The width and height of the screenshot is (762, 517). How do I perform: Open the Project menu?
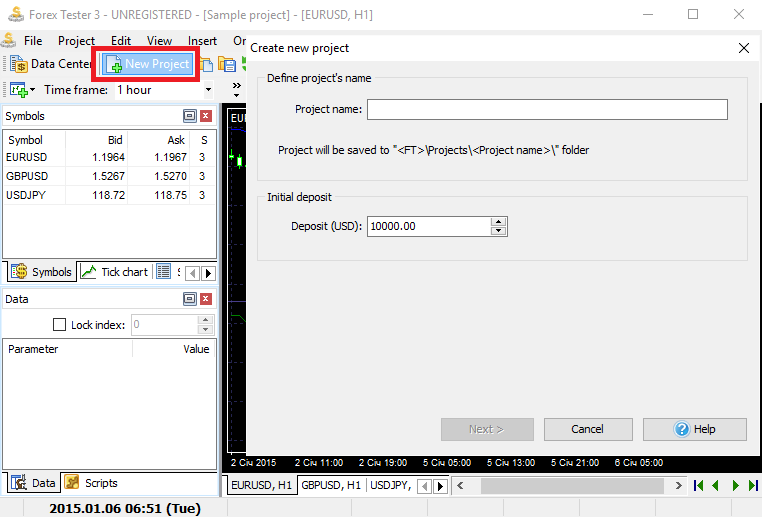(x=76, y=41)
